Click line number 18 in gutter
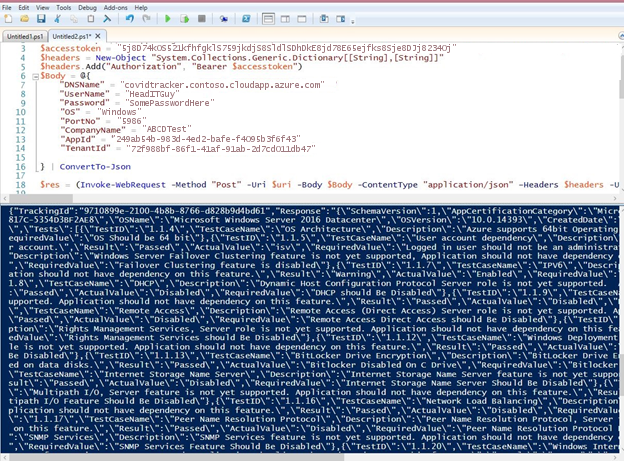Image resolution: width=624 pixels, height=461 pixels. pyautogui.click(x=21, y=185)
